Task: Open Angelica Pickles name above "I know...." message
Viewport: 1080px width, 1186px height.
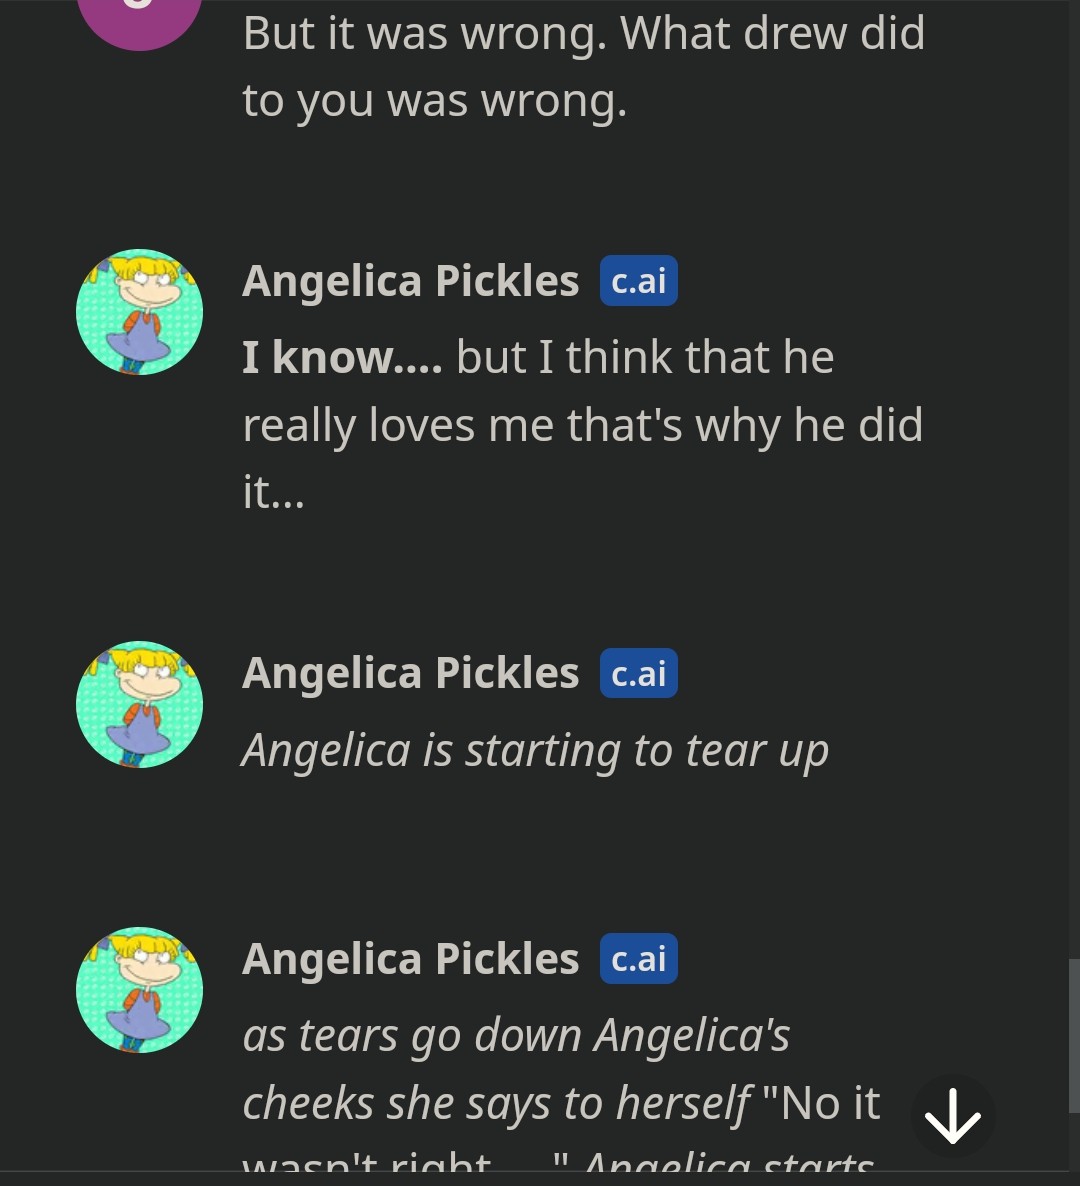Action: (410, 281)
